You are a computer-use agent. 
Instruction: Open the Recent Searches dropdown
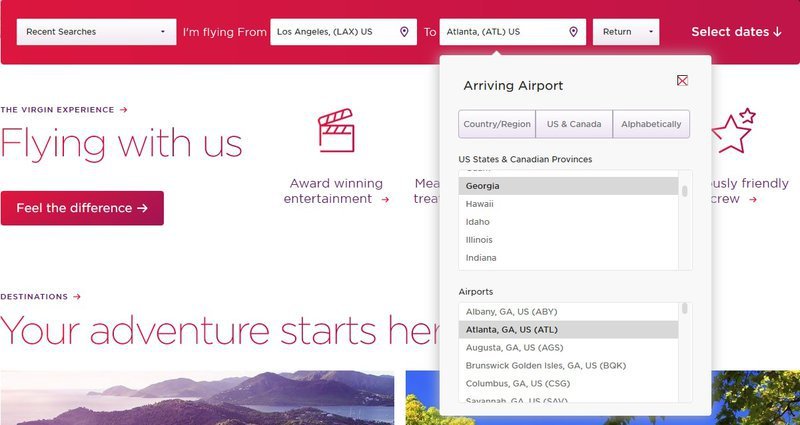pyautogui.click(x=96, y=32)
